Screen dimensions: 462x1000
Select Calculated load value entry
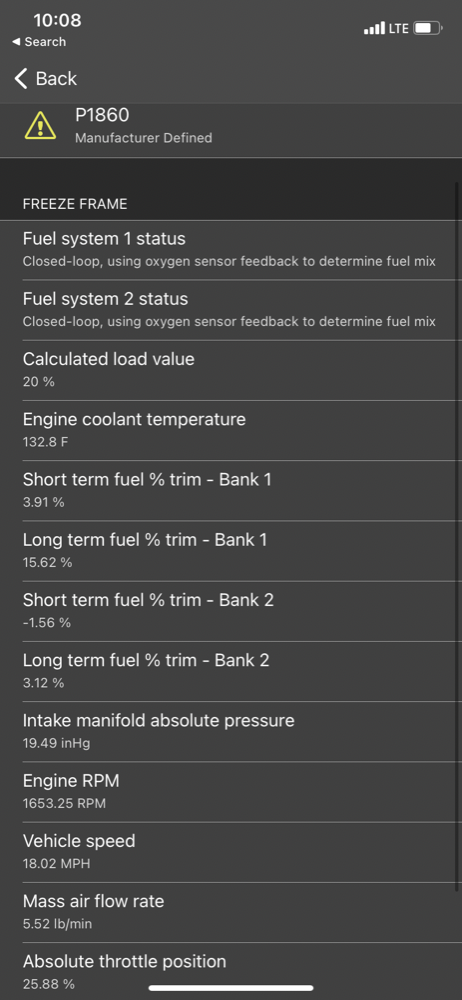tap(231, 370)
